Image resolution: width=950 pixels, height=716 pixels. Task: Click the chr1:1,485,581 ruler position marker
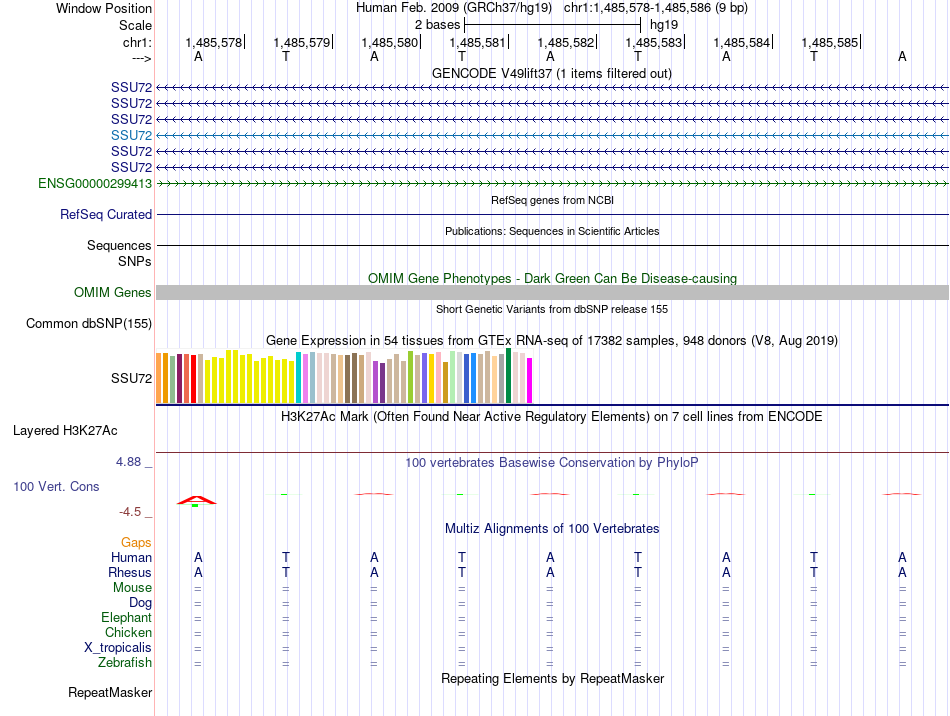479,42
